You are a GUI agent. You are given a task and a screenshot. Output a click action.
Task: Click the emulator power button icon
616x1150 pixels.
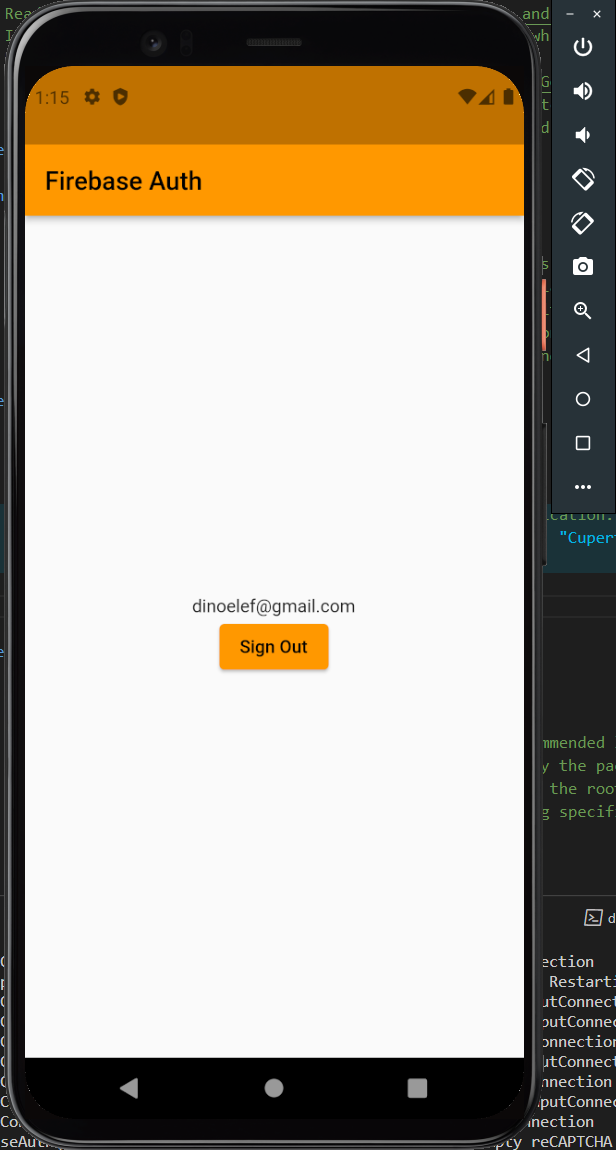pos(582,48)
